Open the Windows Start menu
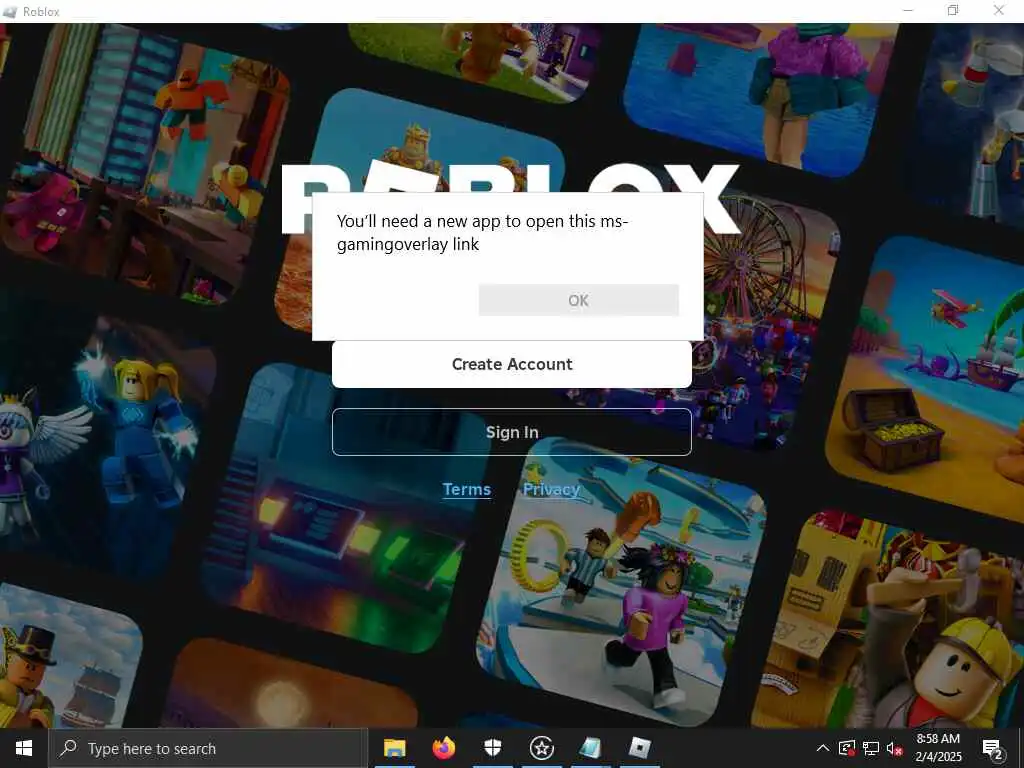This screenshot has height=768, width=1024. click(x=24, y=748)
